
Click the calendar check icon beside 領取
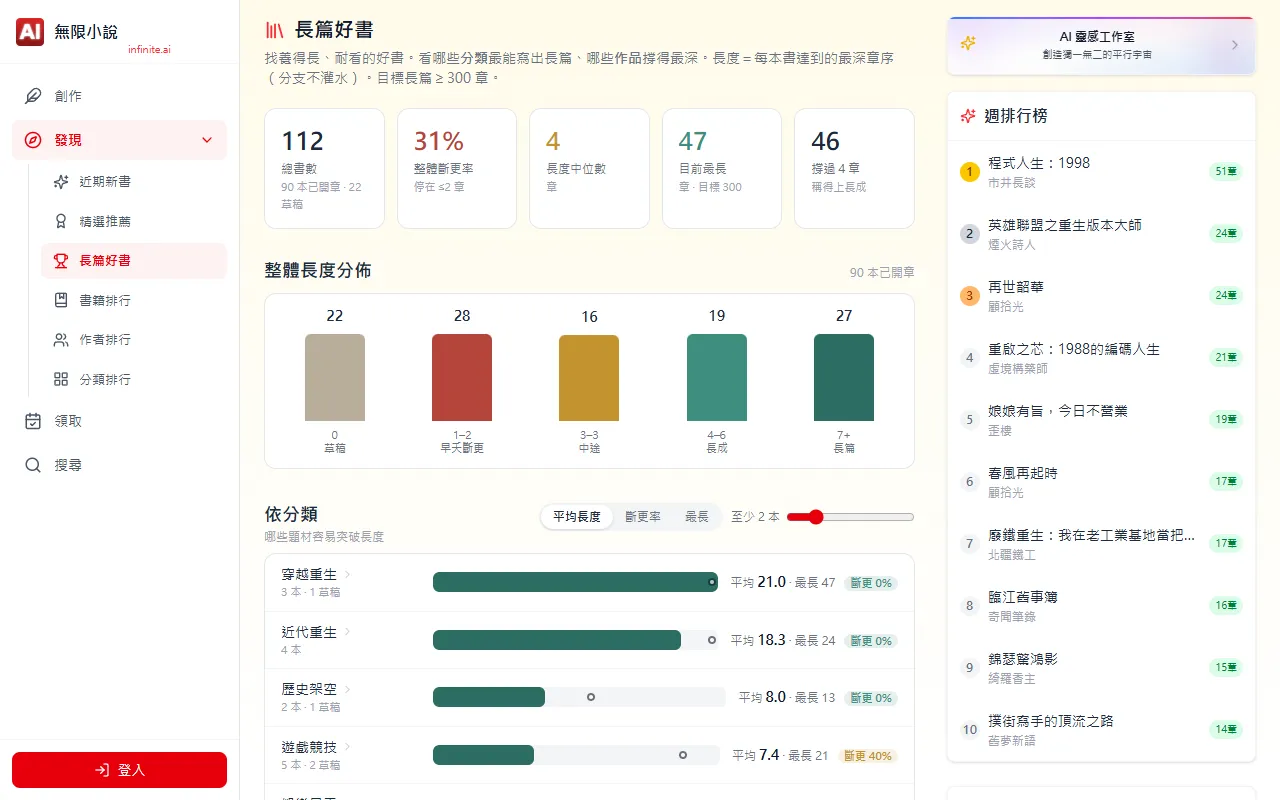[x=33, y=421]
